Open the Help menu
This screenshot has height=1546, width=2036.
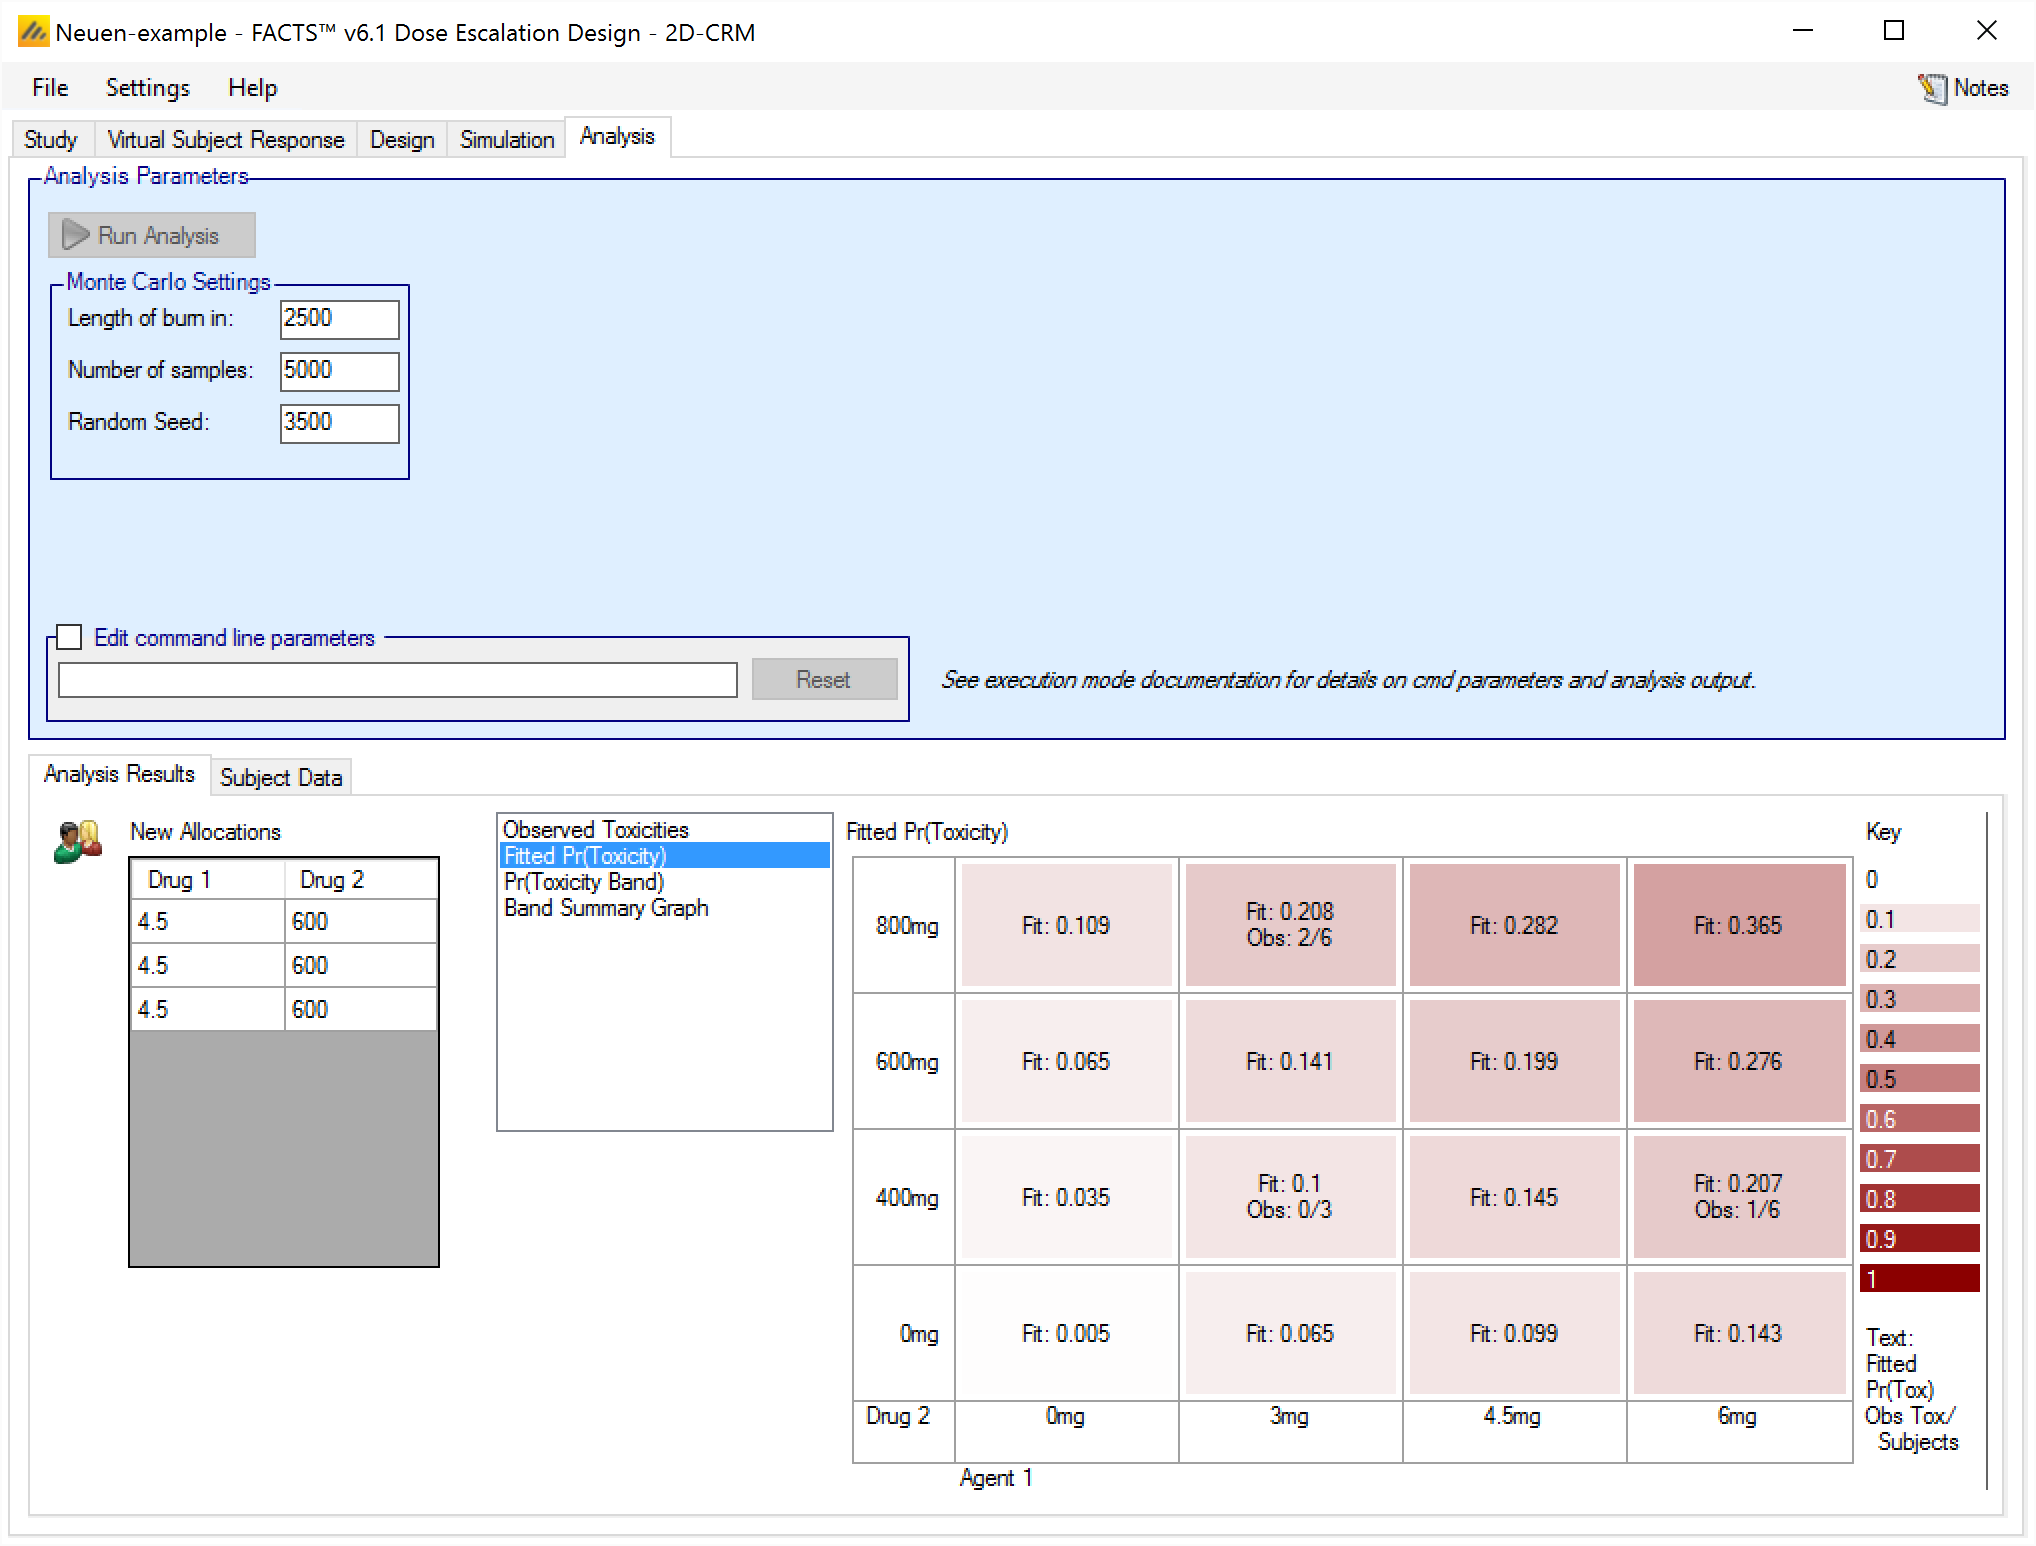252,88
